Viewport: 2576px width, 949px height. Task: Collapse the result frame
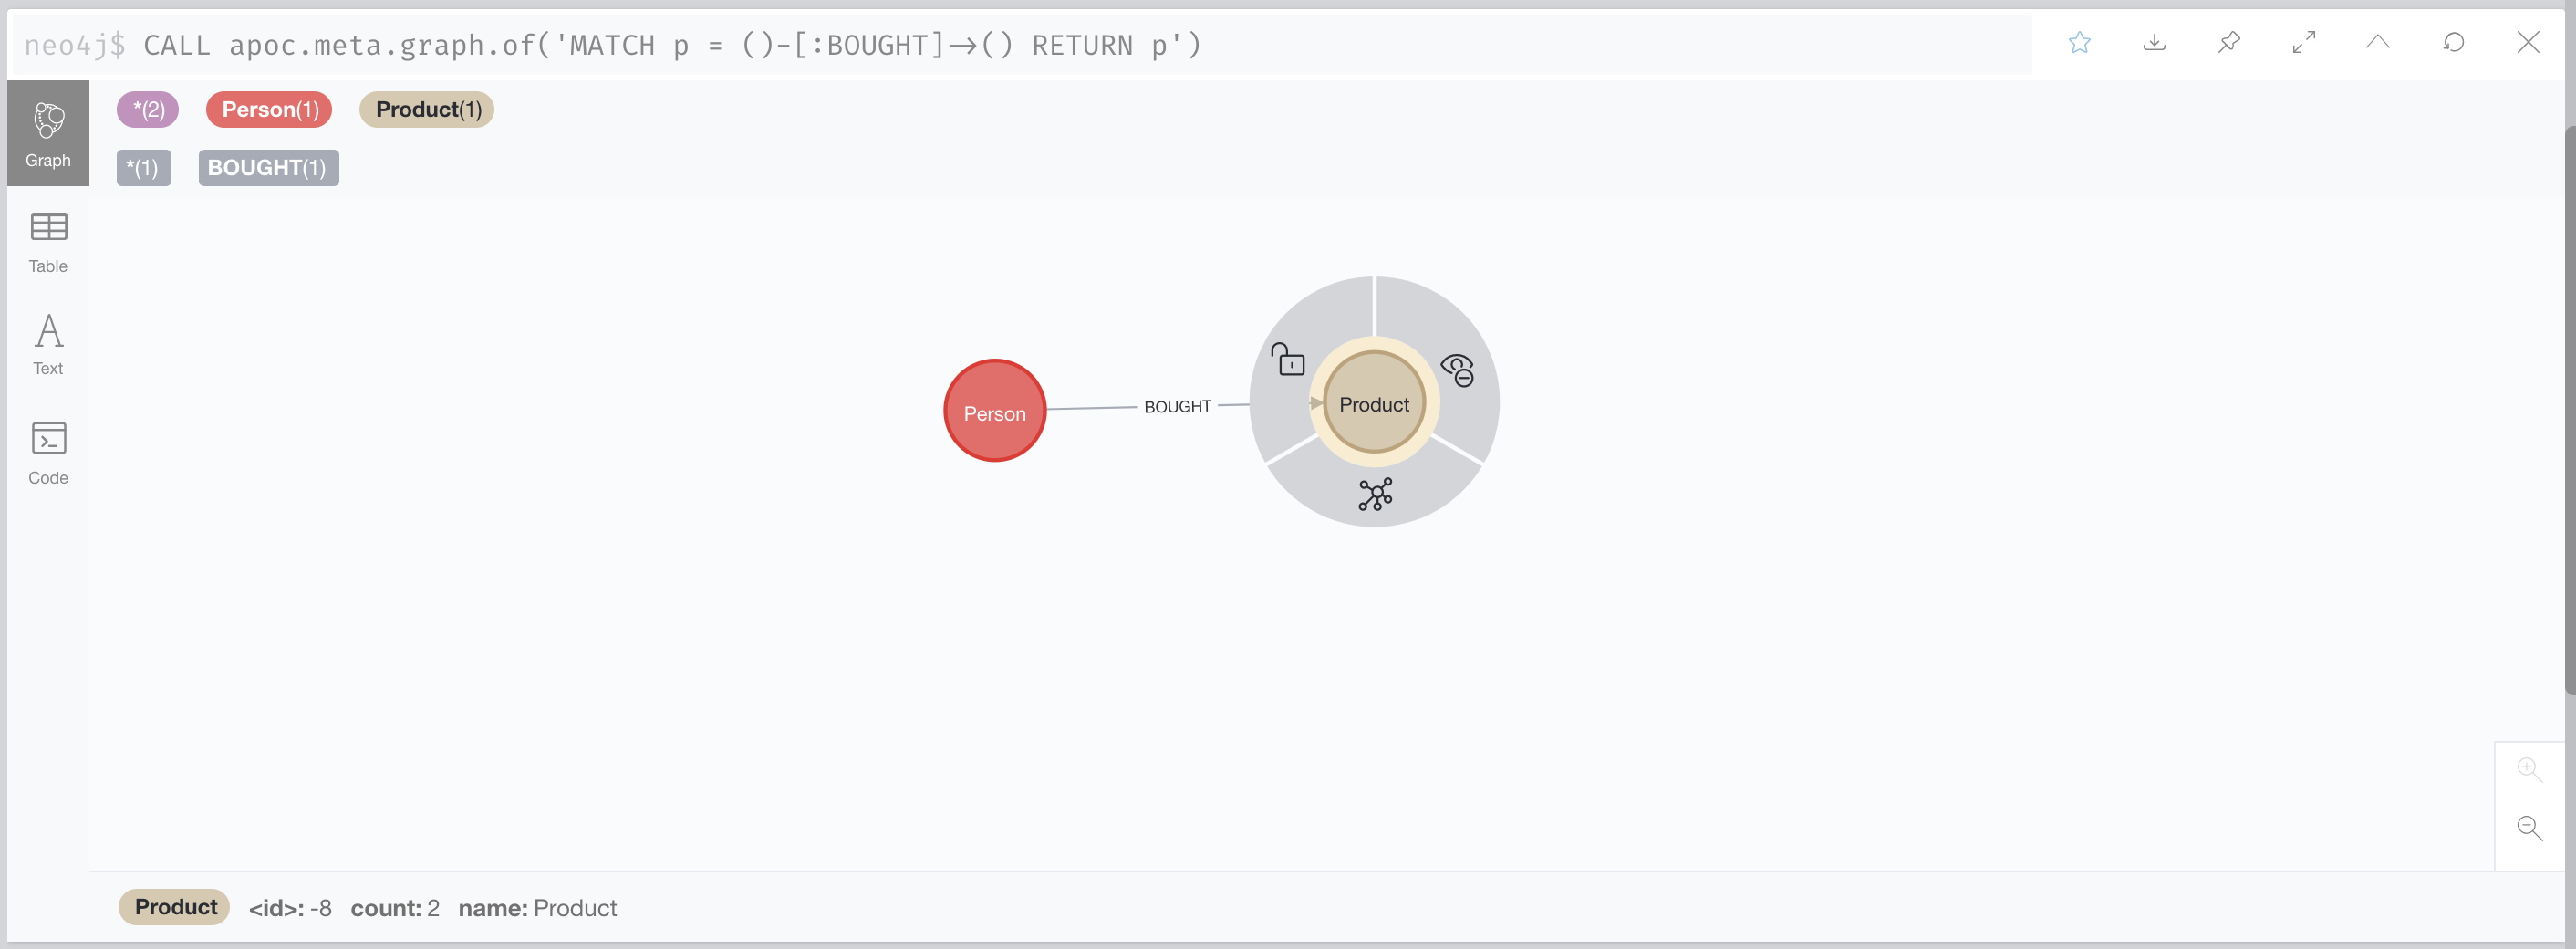(2378, 43)
